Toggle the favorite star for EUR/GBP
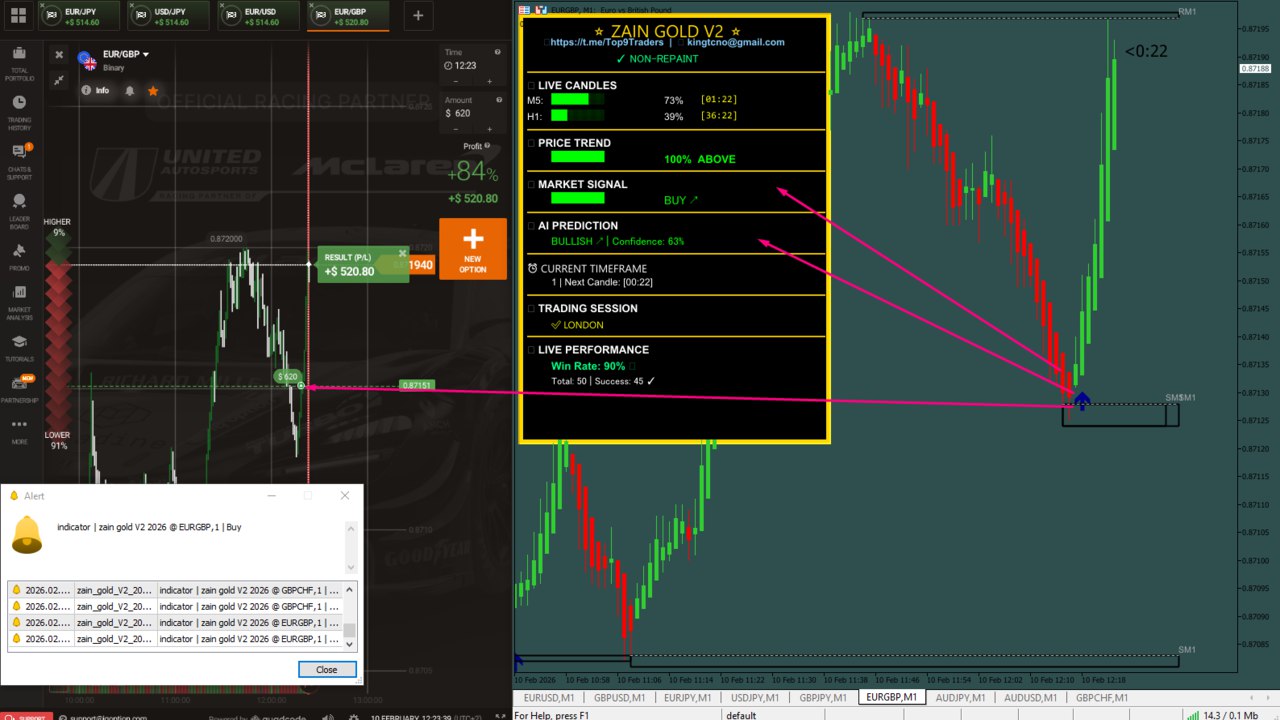Viewport: 1280px width, 720px height. [153, 91]
